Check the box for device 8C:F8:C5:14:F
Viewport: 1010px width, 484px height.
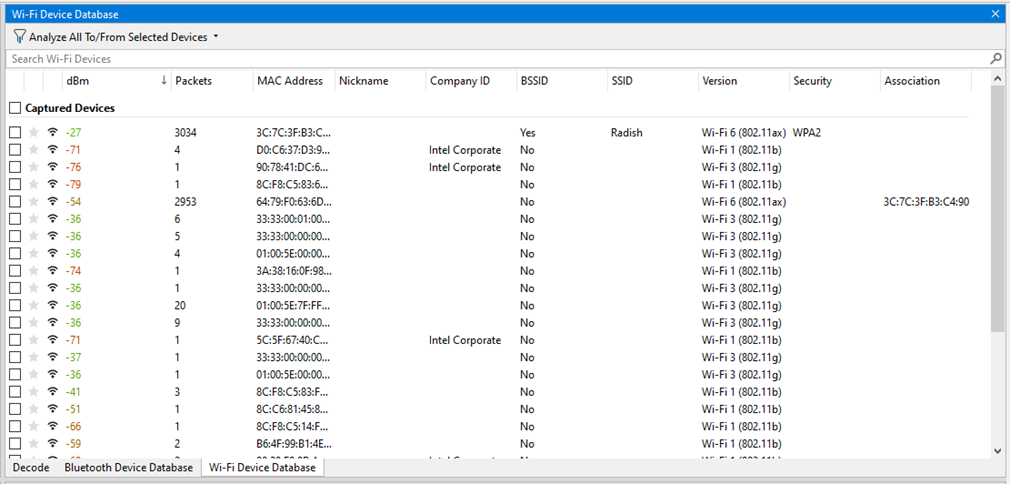point(15,426)
